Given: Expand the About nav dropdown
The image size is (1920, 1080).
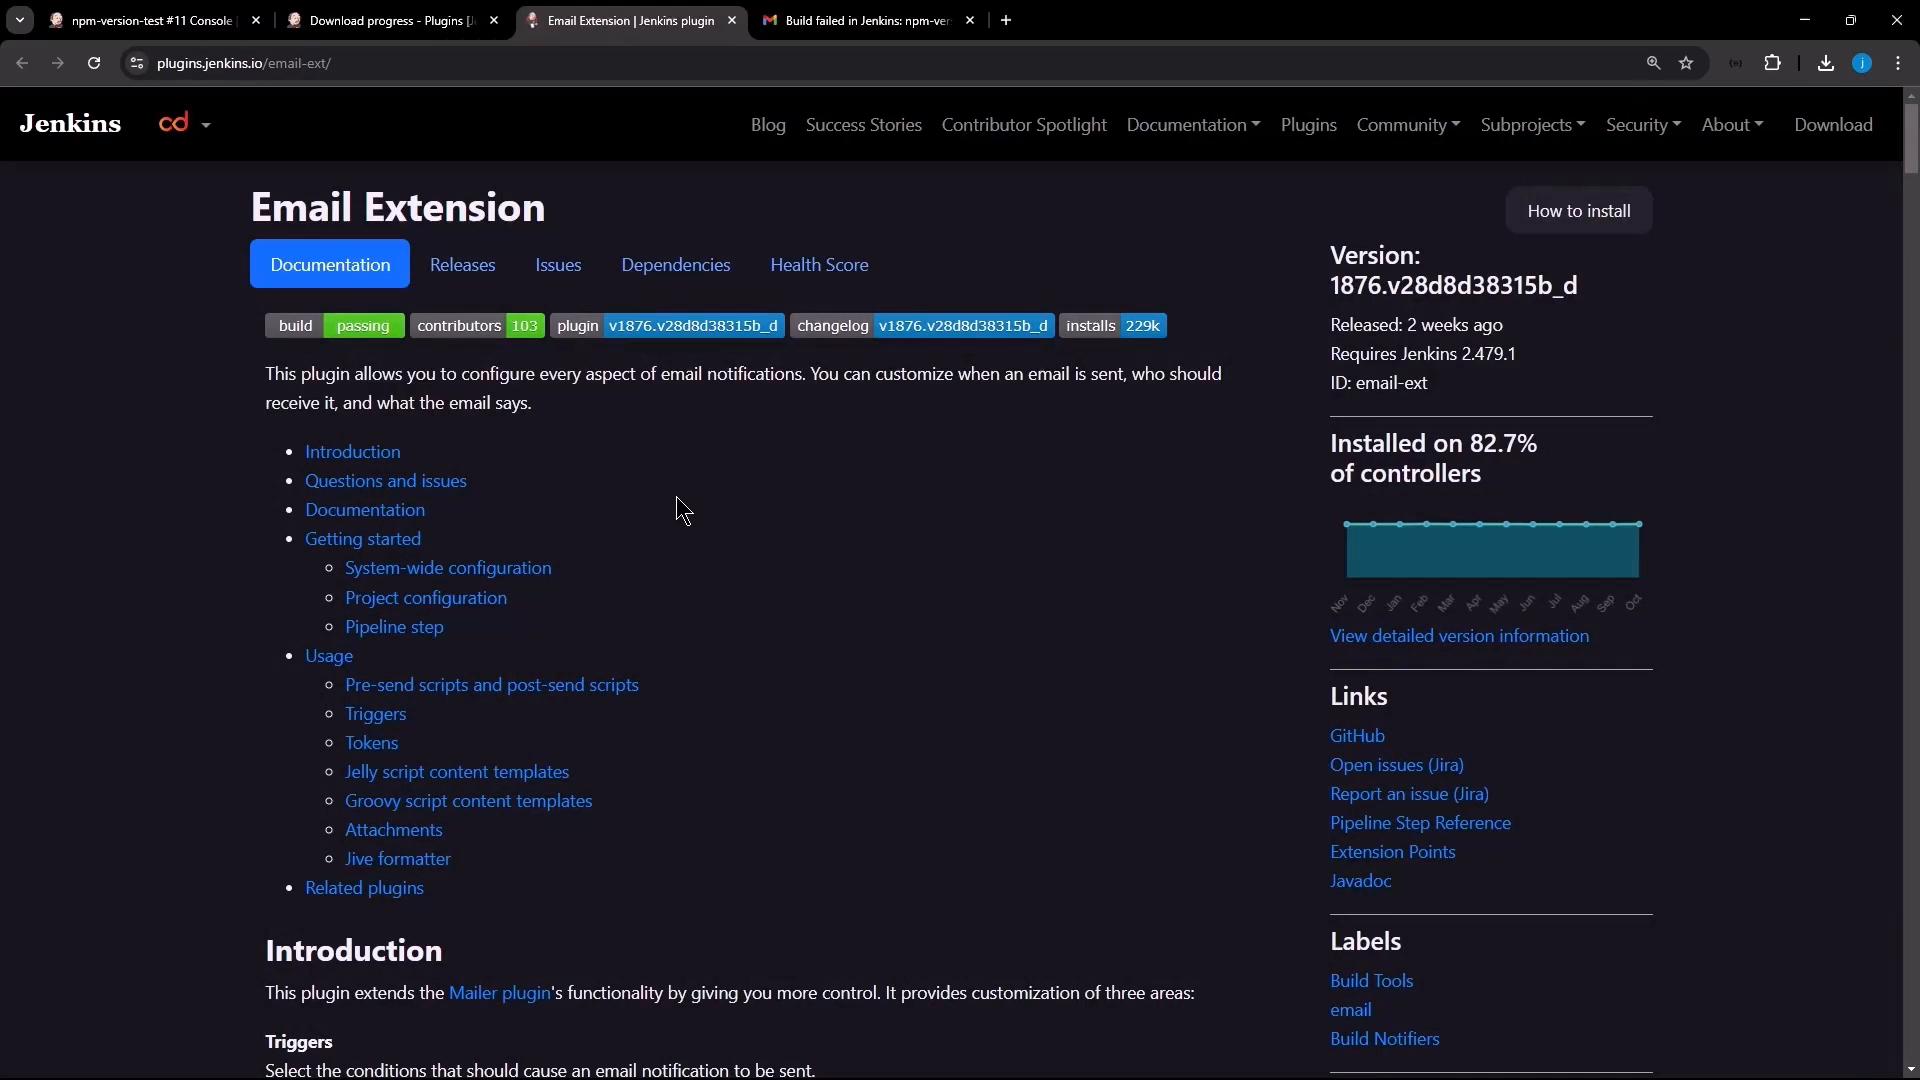Looking at the screenshot, I should pyautogui.click(x=1732, y=125).
